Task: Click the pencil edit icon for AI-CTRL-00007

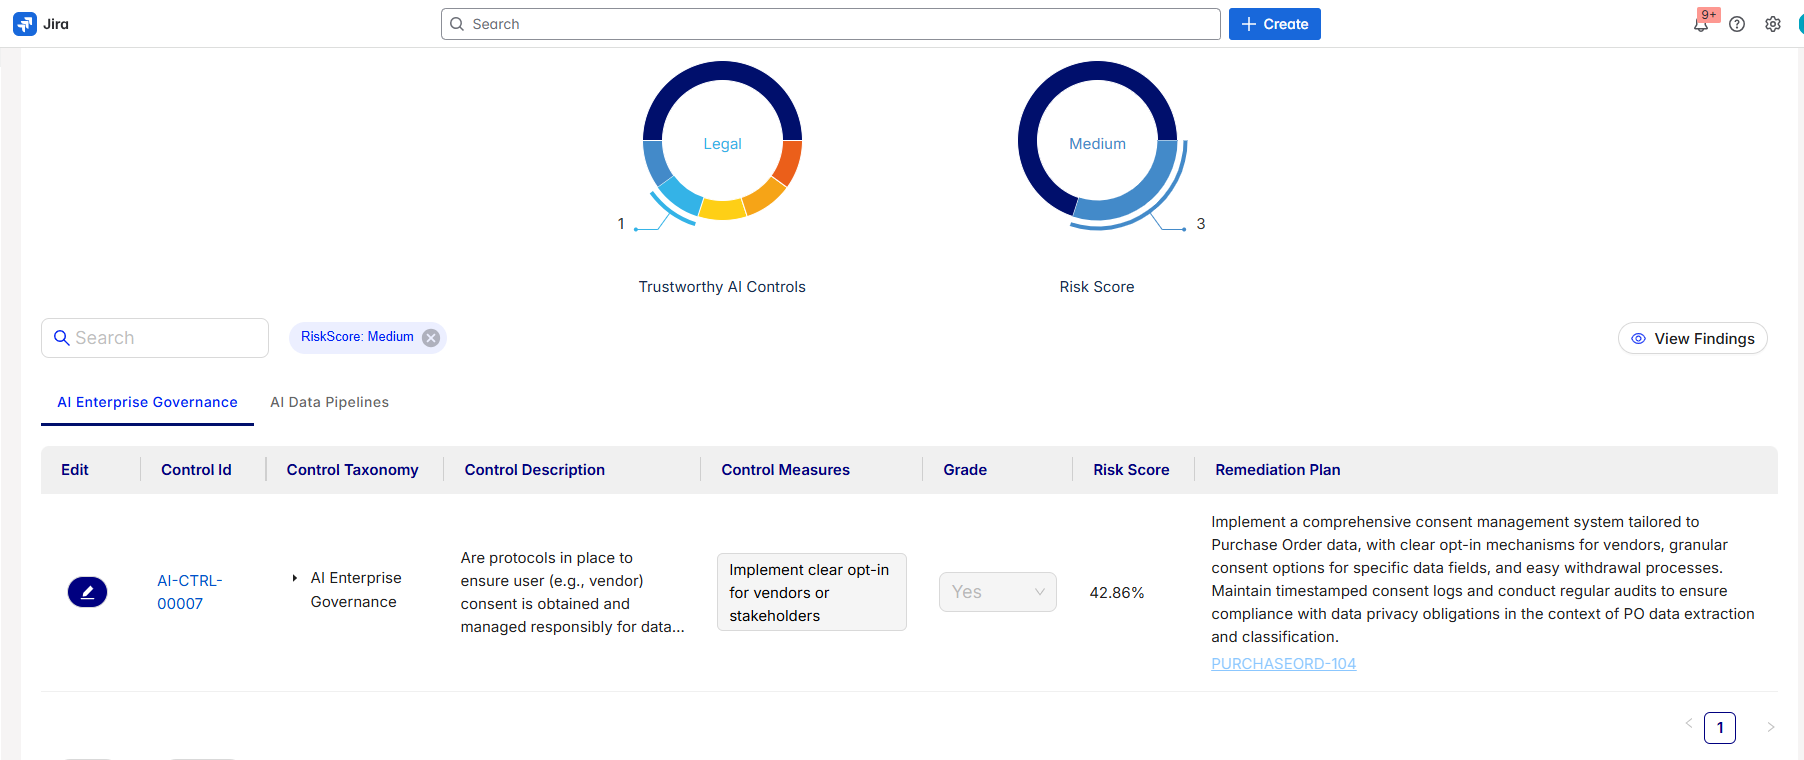Action: pos(87,592)
